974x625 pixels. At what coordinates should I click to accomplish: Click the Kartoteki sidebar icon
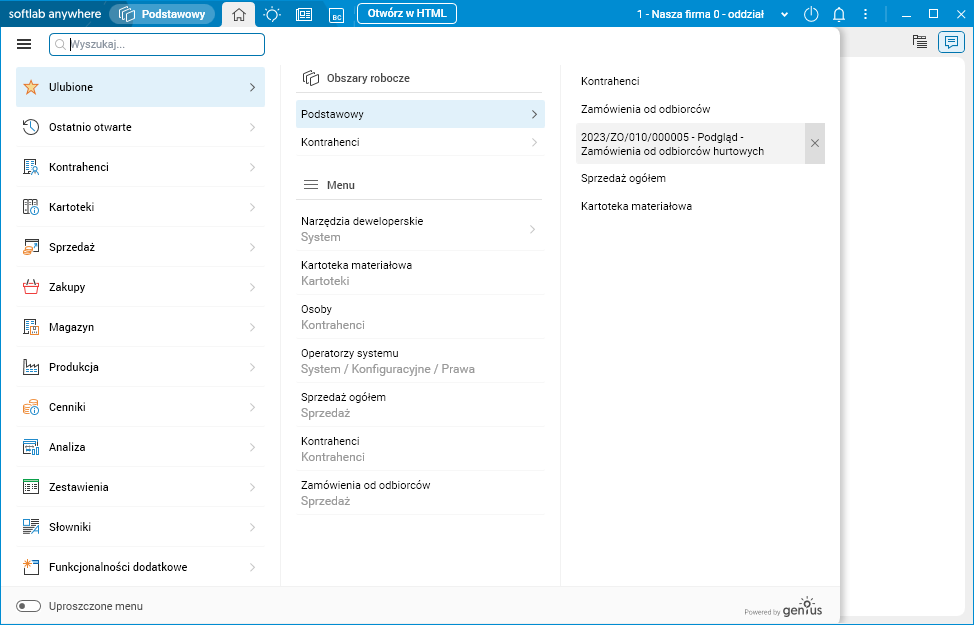(30, 207)
